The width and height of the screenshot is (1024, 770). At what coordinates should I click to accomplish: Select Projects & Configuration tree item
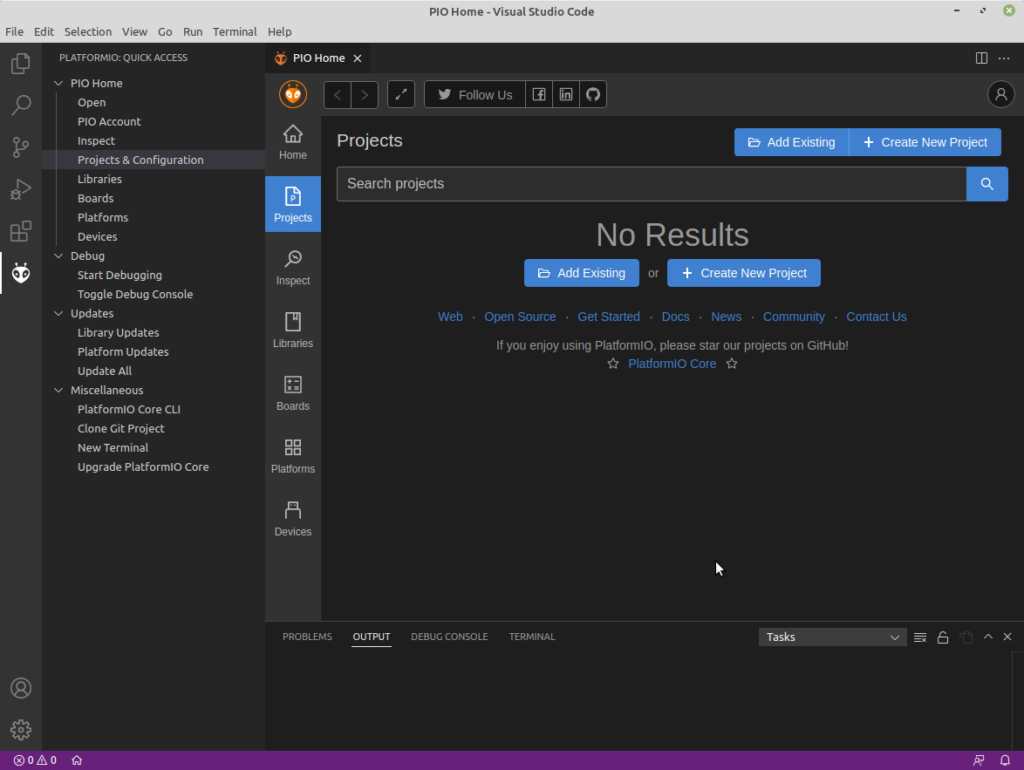coord(153,160)
